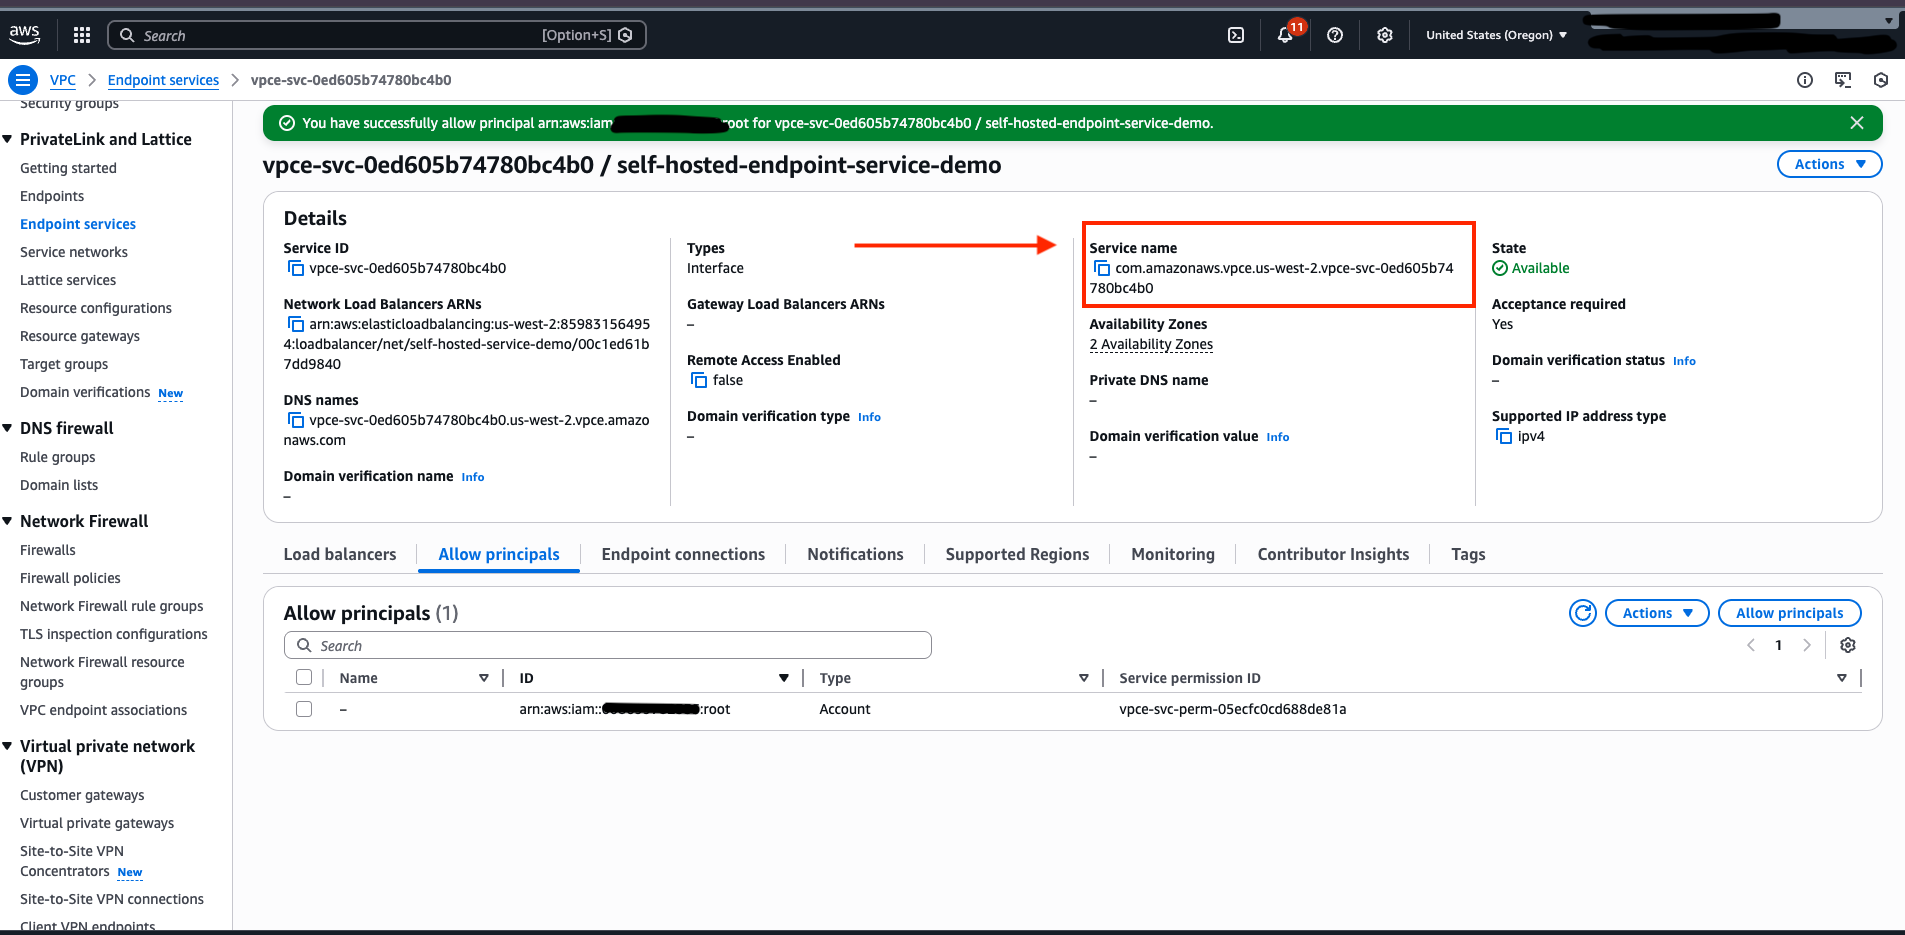Open the AWS services grid menu

coord(81,34)
